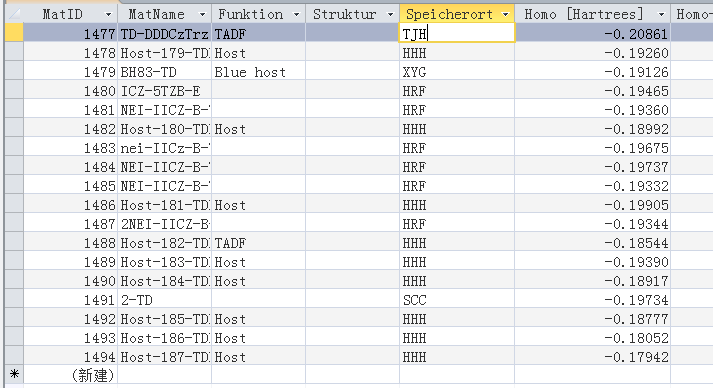Select row 1477 using its record selector

(x=14, y=33)
